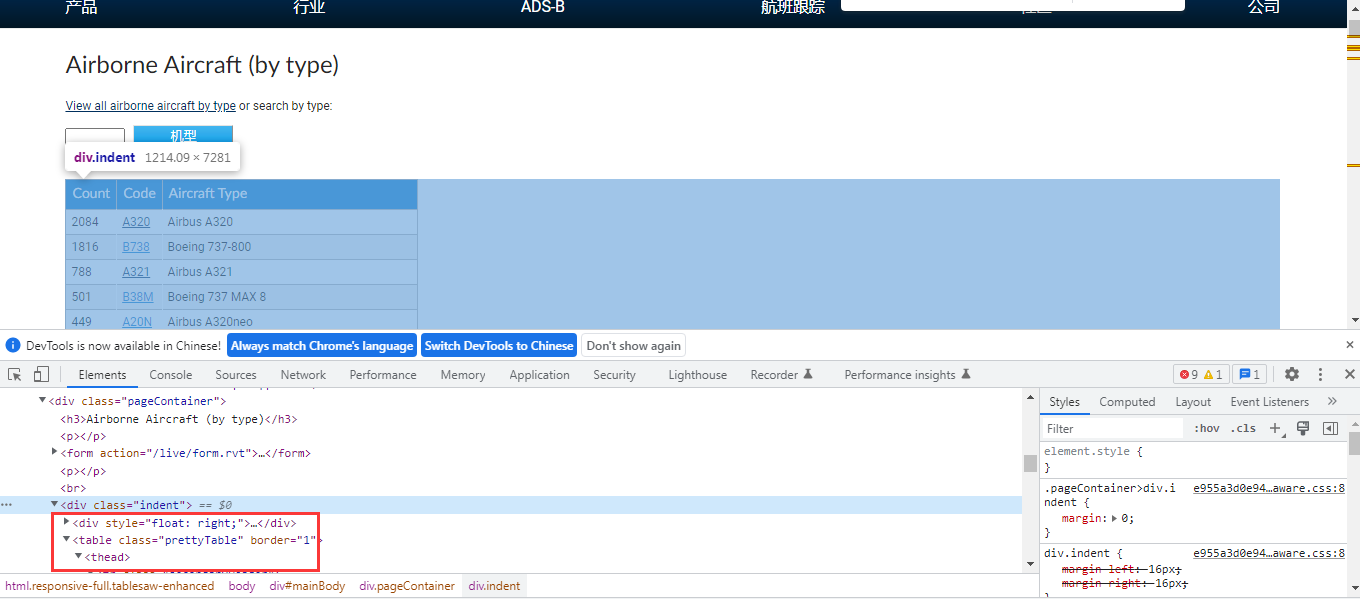1360x599 pixels.
Task: Open the Sources tab
Action: point(236,375)
